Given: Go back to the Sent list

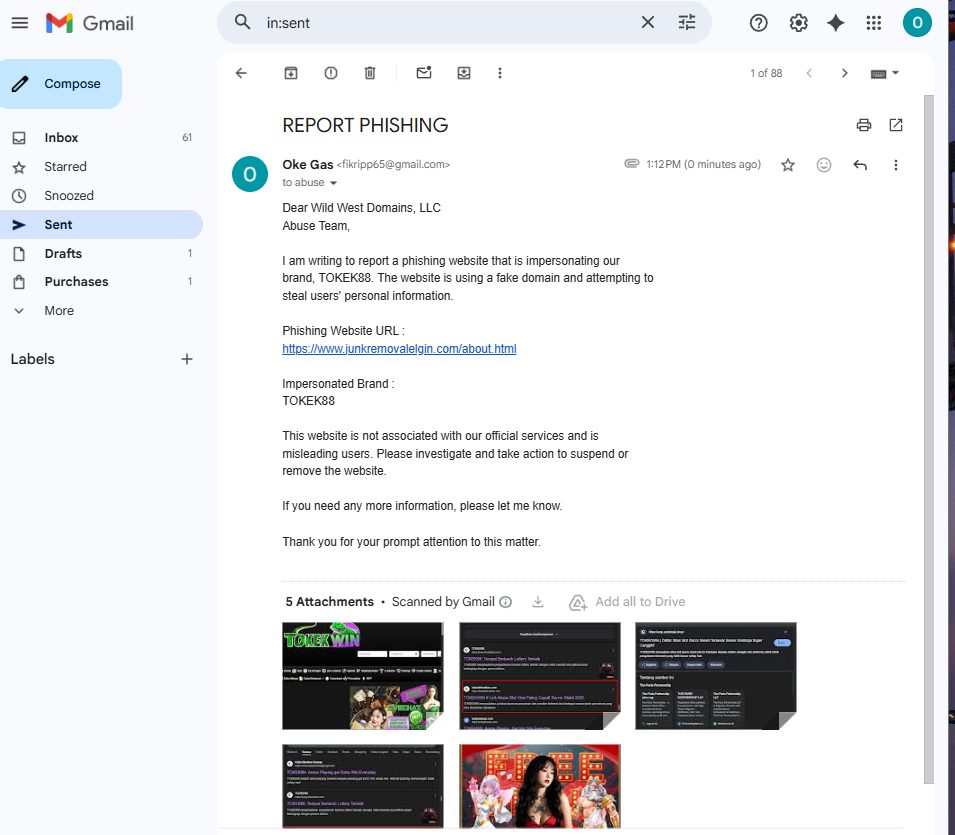Looking at the screenshot, I should [241, 73].
